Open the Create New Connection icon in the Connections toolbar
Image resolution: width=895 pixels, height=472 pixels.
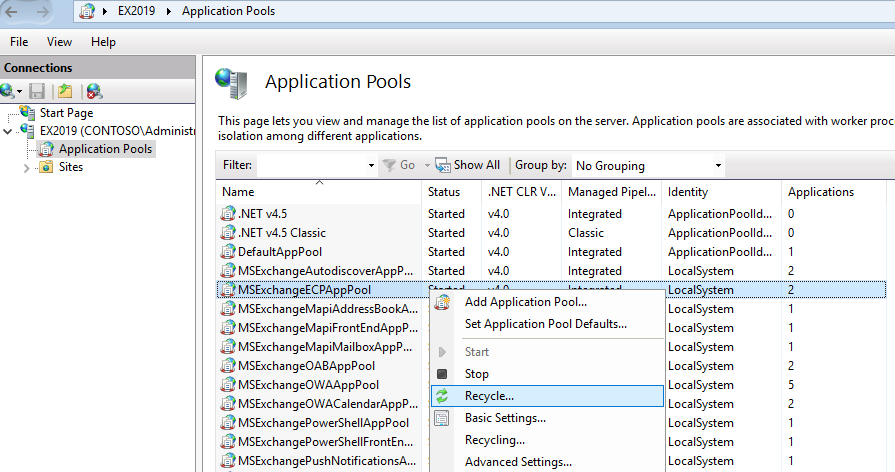click(x=7, y=91)
